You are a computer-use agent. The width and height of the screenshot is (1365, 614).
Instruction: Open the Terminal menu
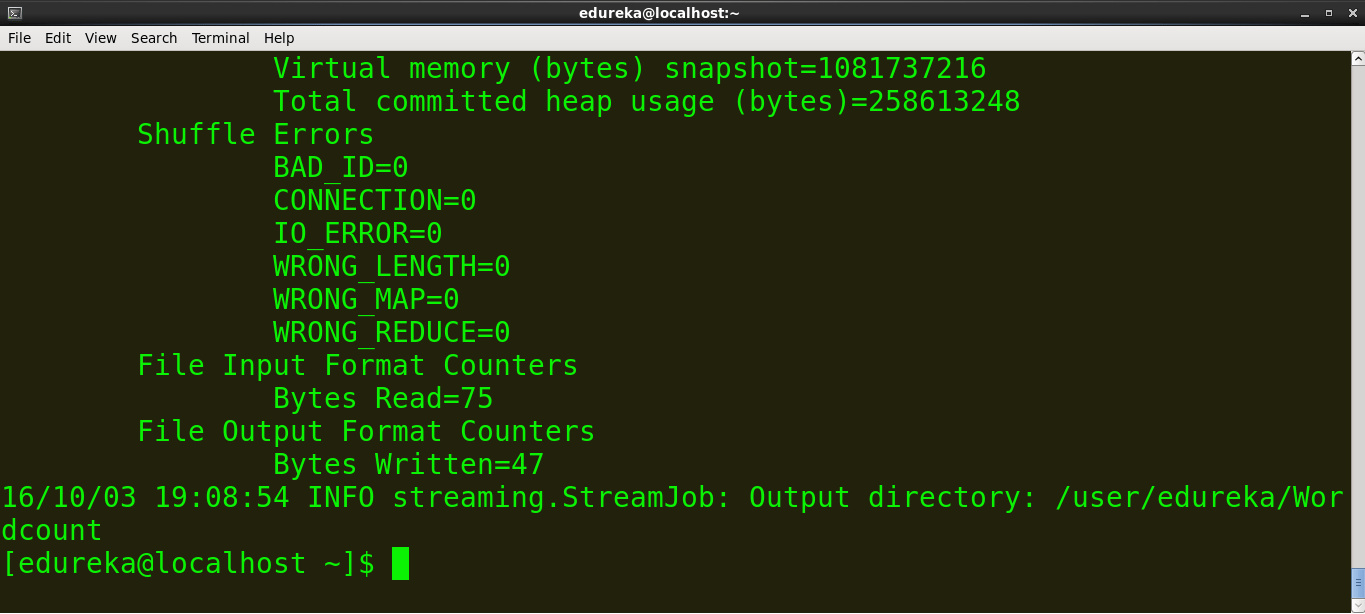(220, 38)
